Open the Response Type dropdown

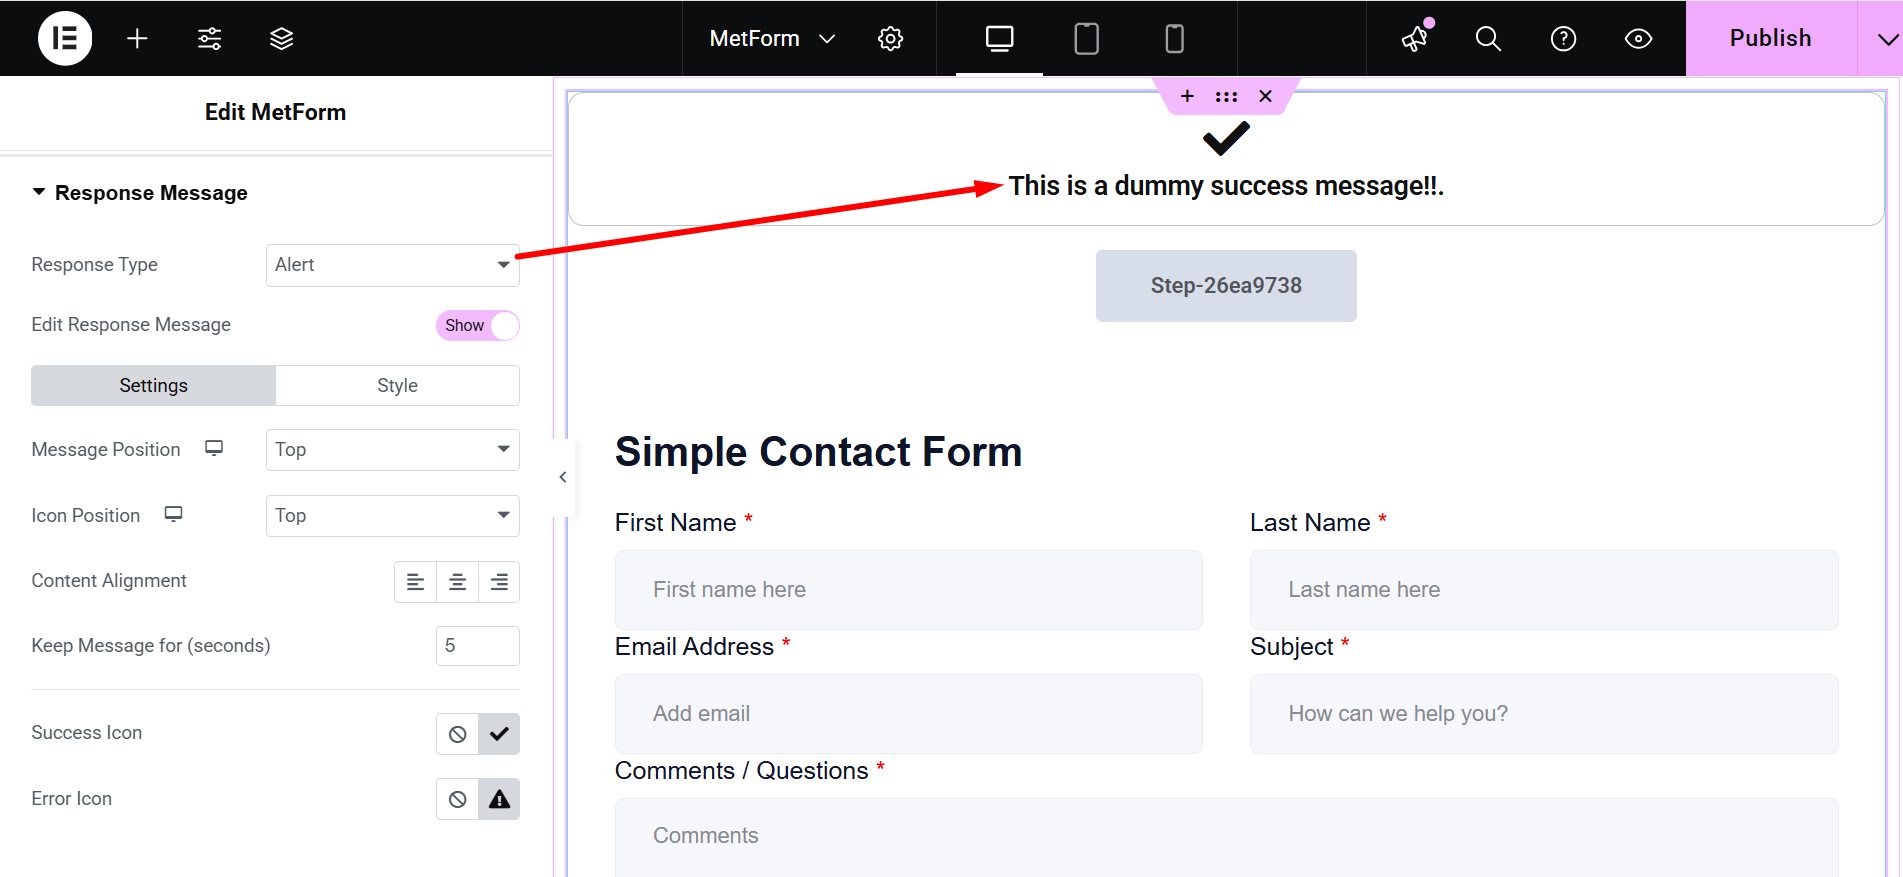[x=392, y=265]
